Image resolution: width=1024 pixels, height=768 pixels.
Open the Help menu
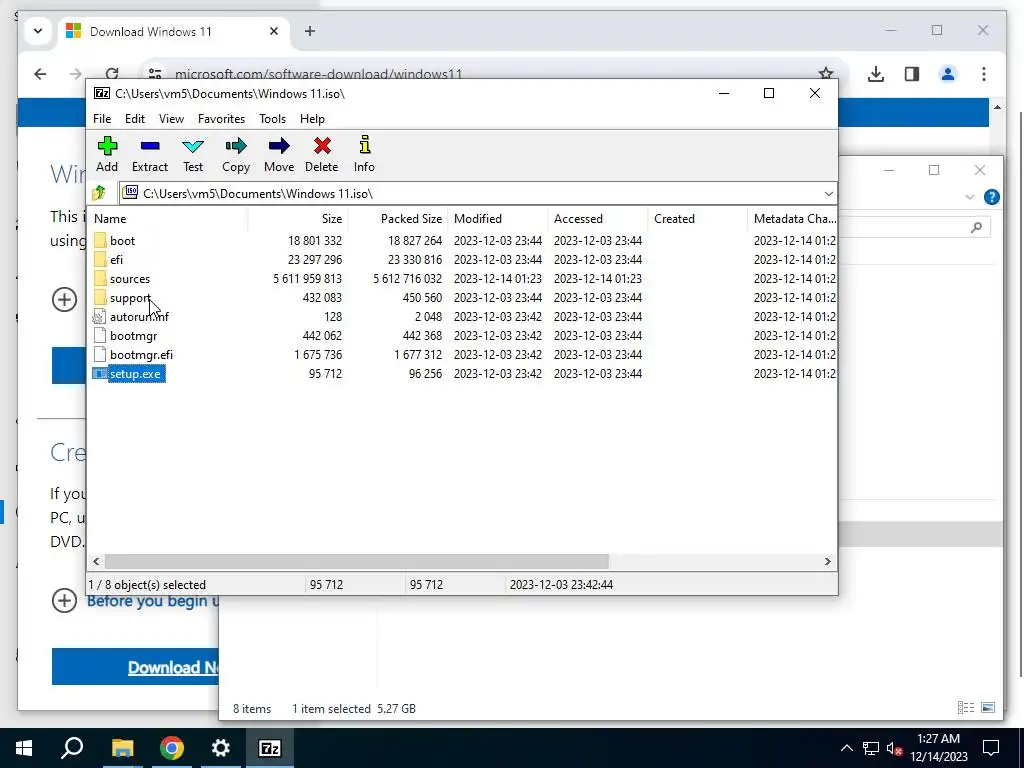312,119
